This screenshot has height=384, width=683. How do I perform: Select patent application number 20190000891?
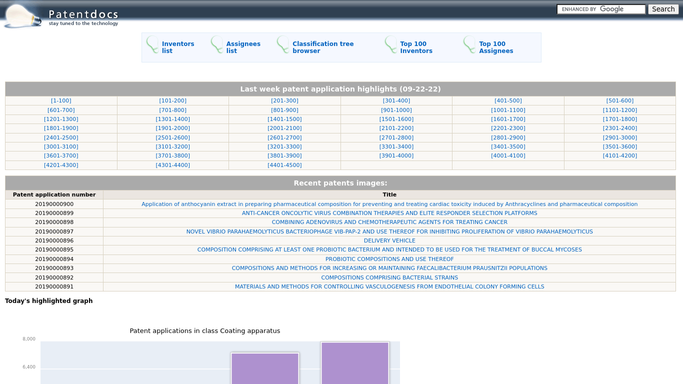[54, 287]
